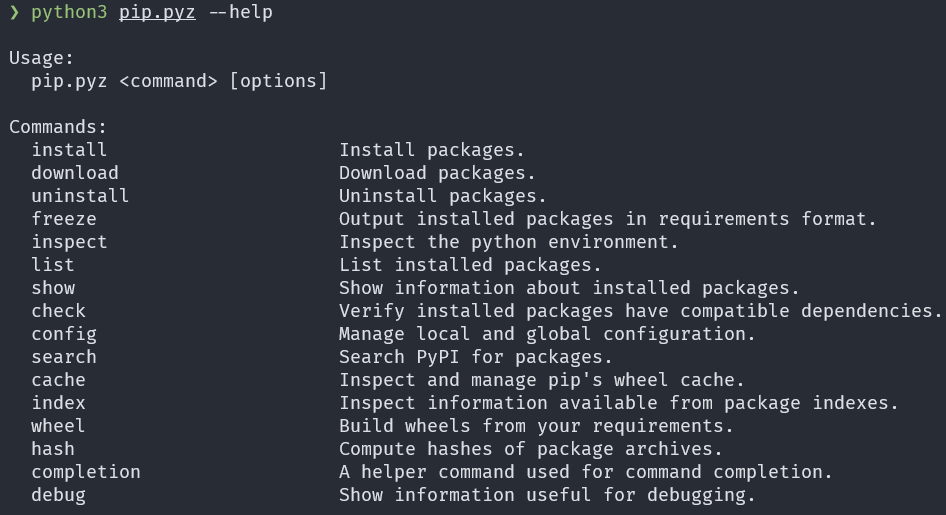Click the "inspect" command name in left column
Screen dimensions: 946x515
point(69,242)
